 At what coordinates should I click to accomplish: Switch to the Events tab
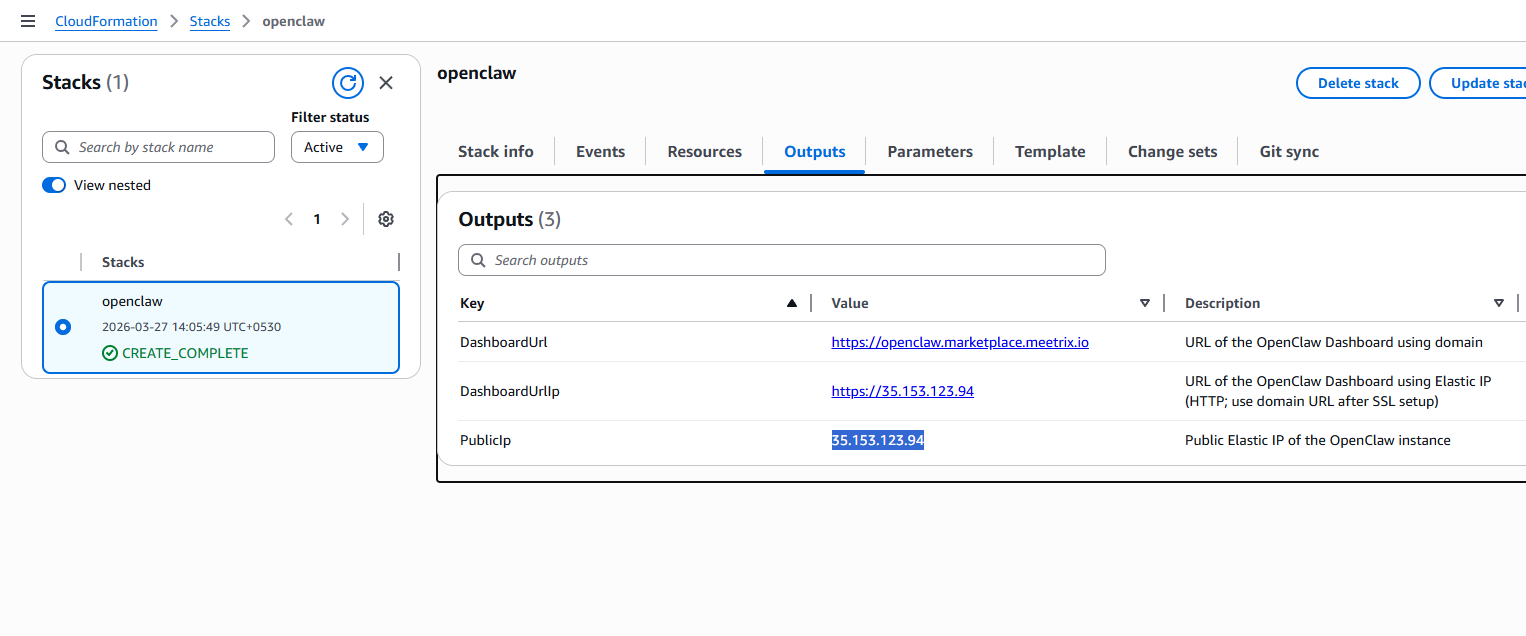point(600,152)
